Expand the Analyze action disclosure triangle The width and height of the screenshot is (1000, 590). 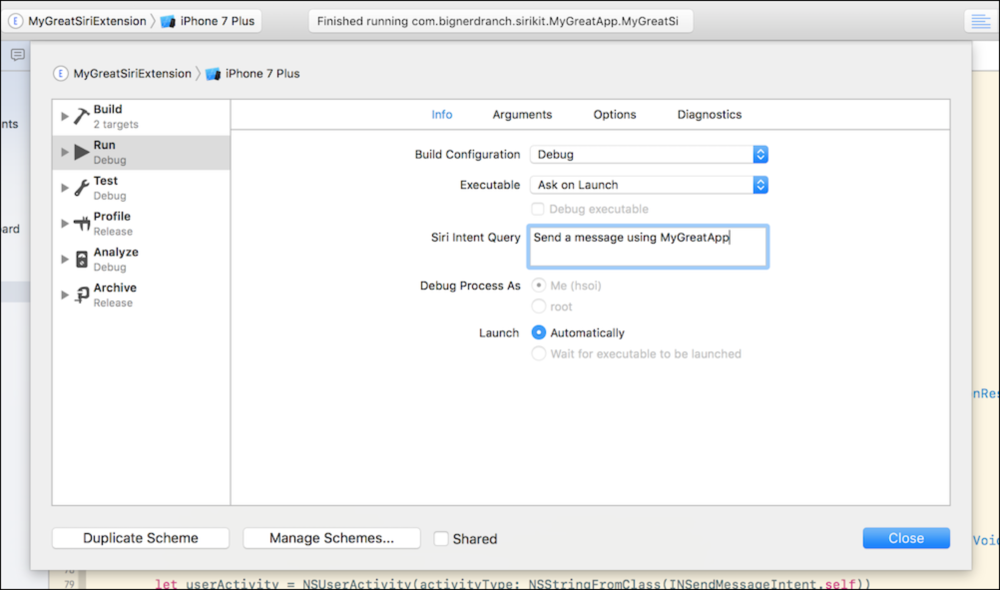(x=64, y=259)
